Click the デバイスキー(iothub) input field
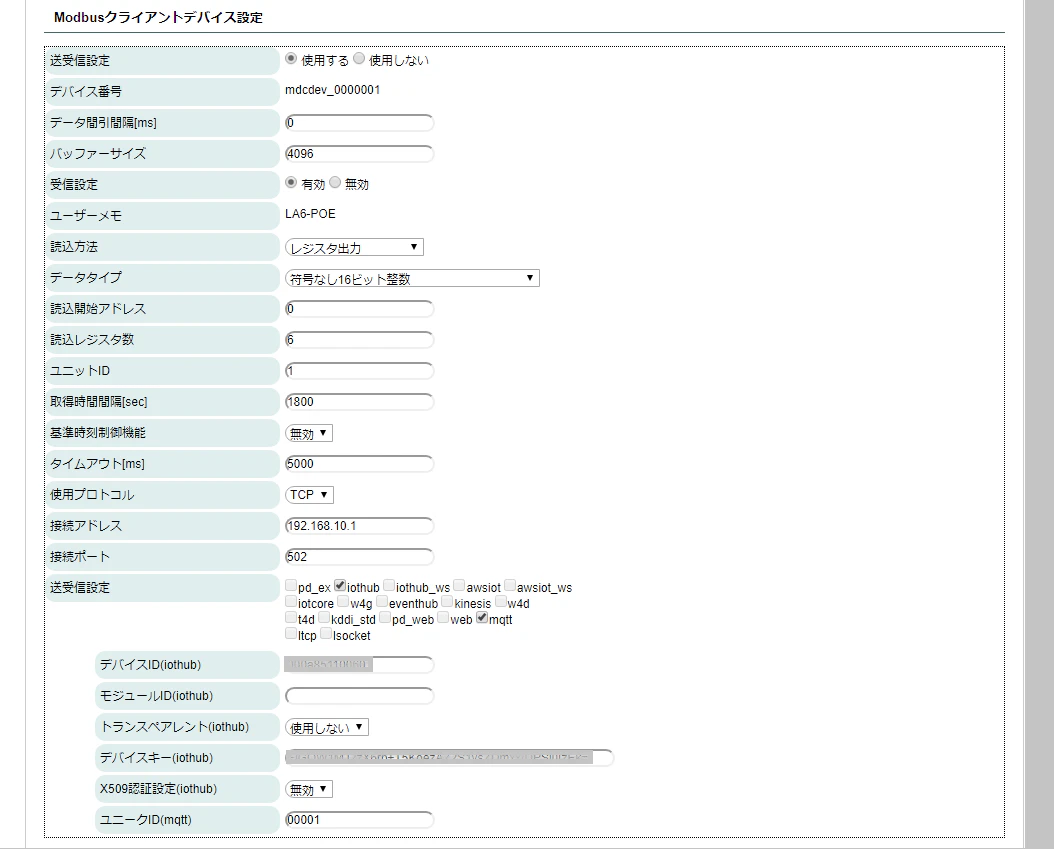The width and height of the screenshot is (1054, 849). tap(450, 758)
